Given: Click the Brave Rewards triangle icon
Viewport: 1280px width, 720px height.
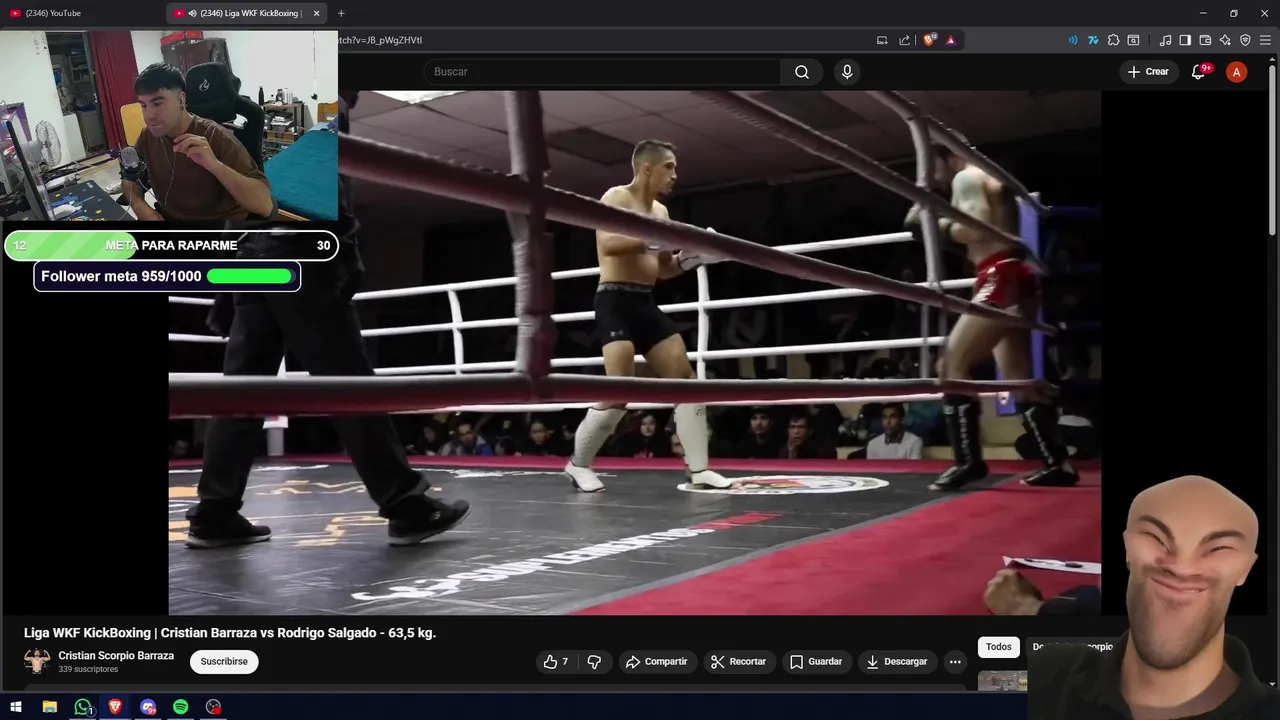Looking at the screenshot, I should (950, 40).
